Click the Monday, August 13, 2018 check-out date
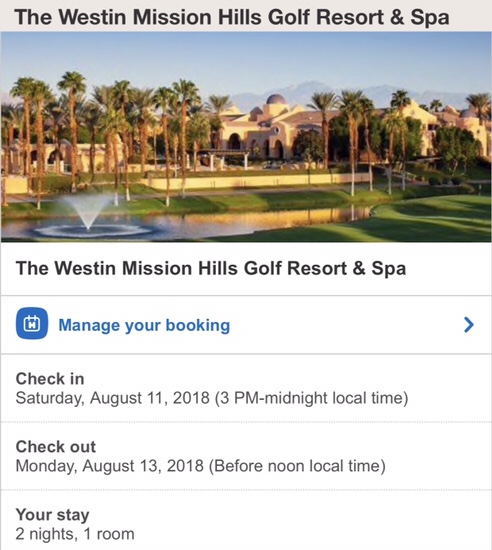The width and height of the screenshot is (492, 550). (x=109, y=466)
